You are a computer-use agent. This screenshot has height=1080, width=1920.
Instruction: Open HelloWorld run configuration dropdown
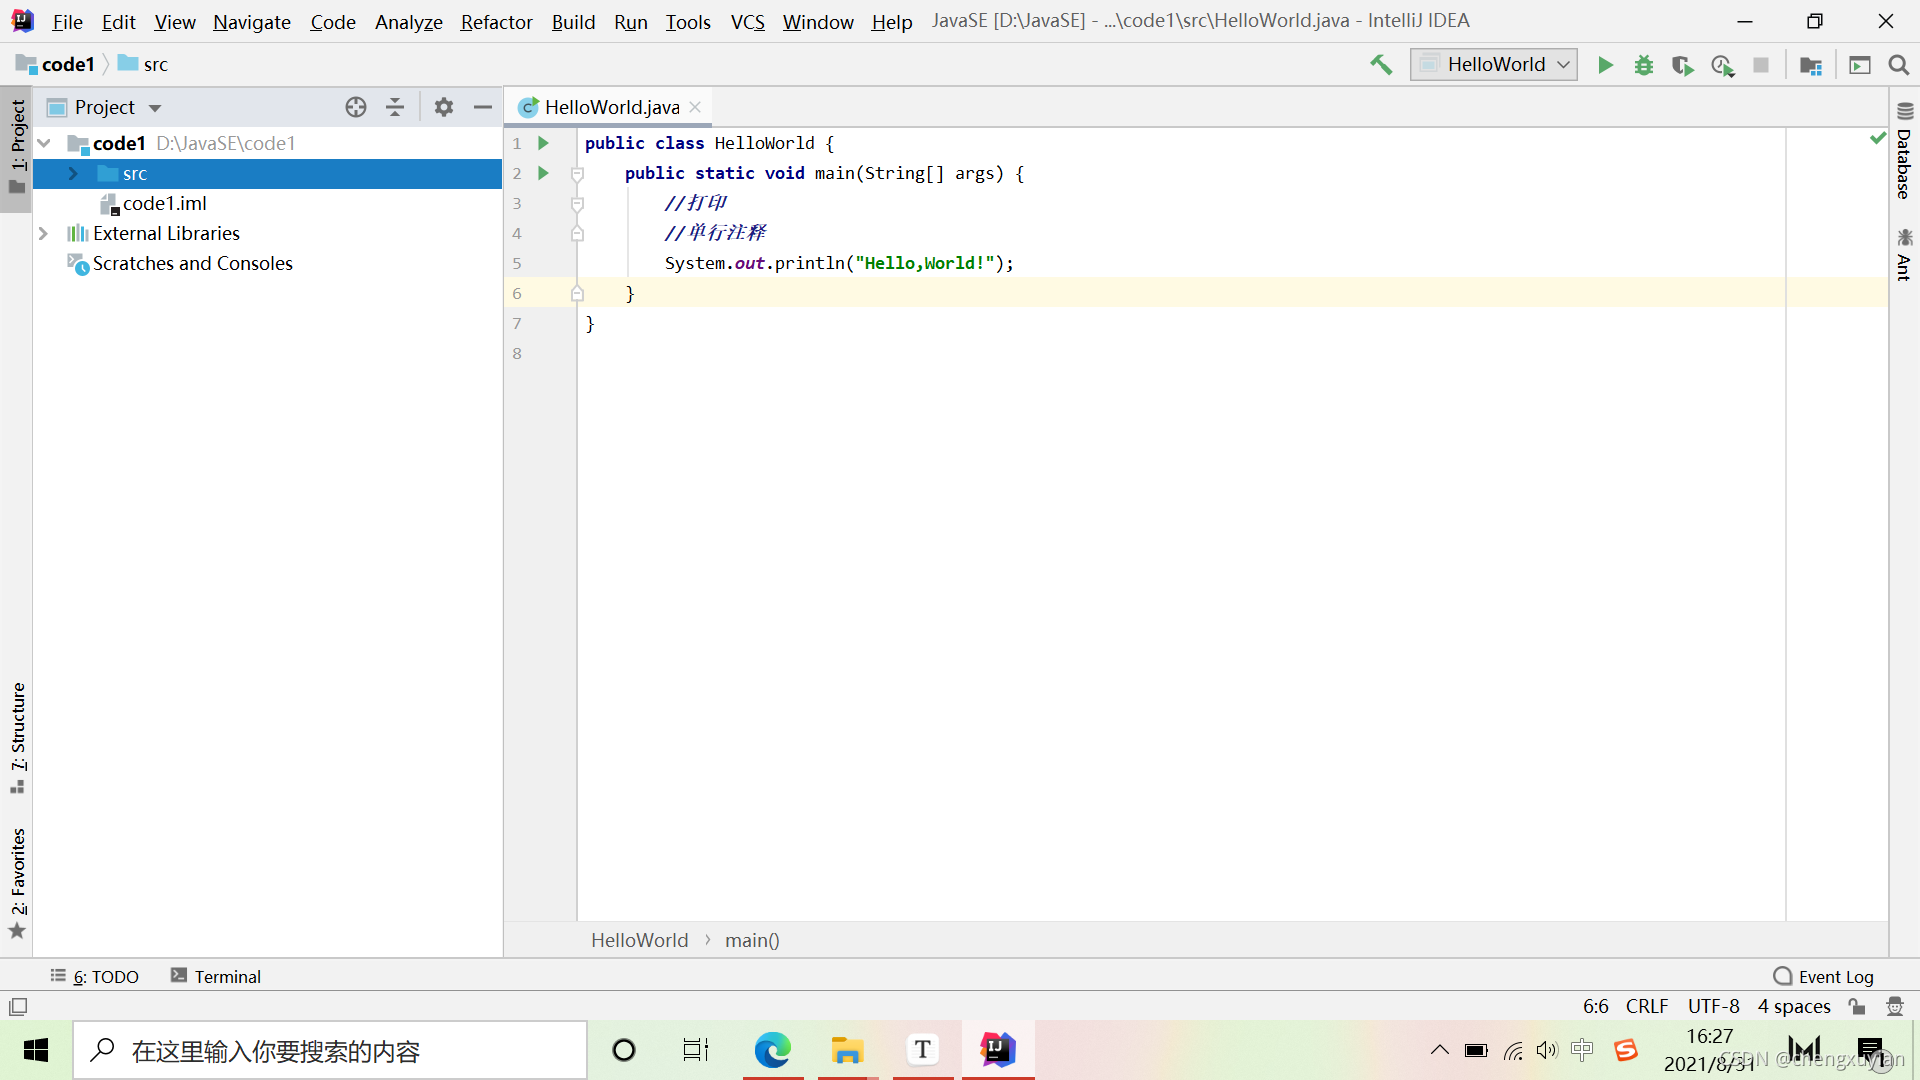coord(1494,65)
